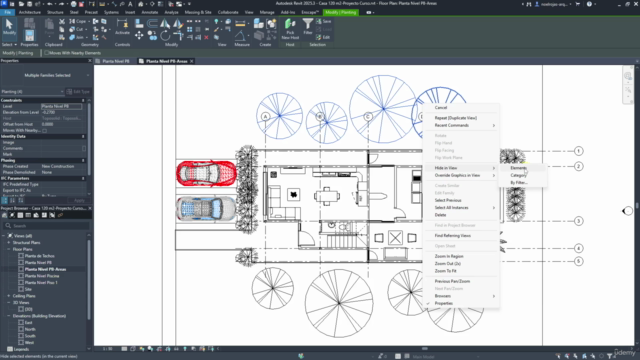Click the Text tool icon in quick access

tap(130, 4)
